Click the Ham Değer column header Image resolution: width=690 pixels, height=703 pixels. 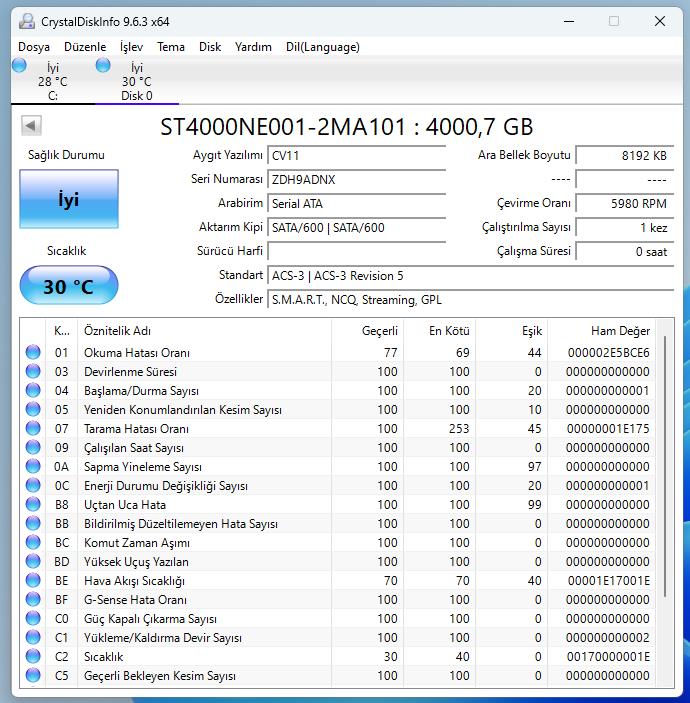(602, 331)
